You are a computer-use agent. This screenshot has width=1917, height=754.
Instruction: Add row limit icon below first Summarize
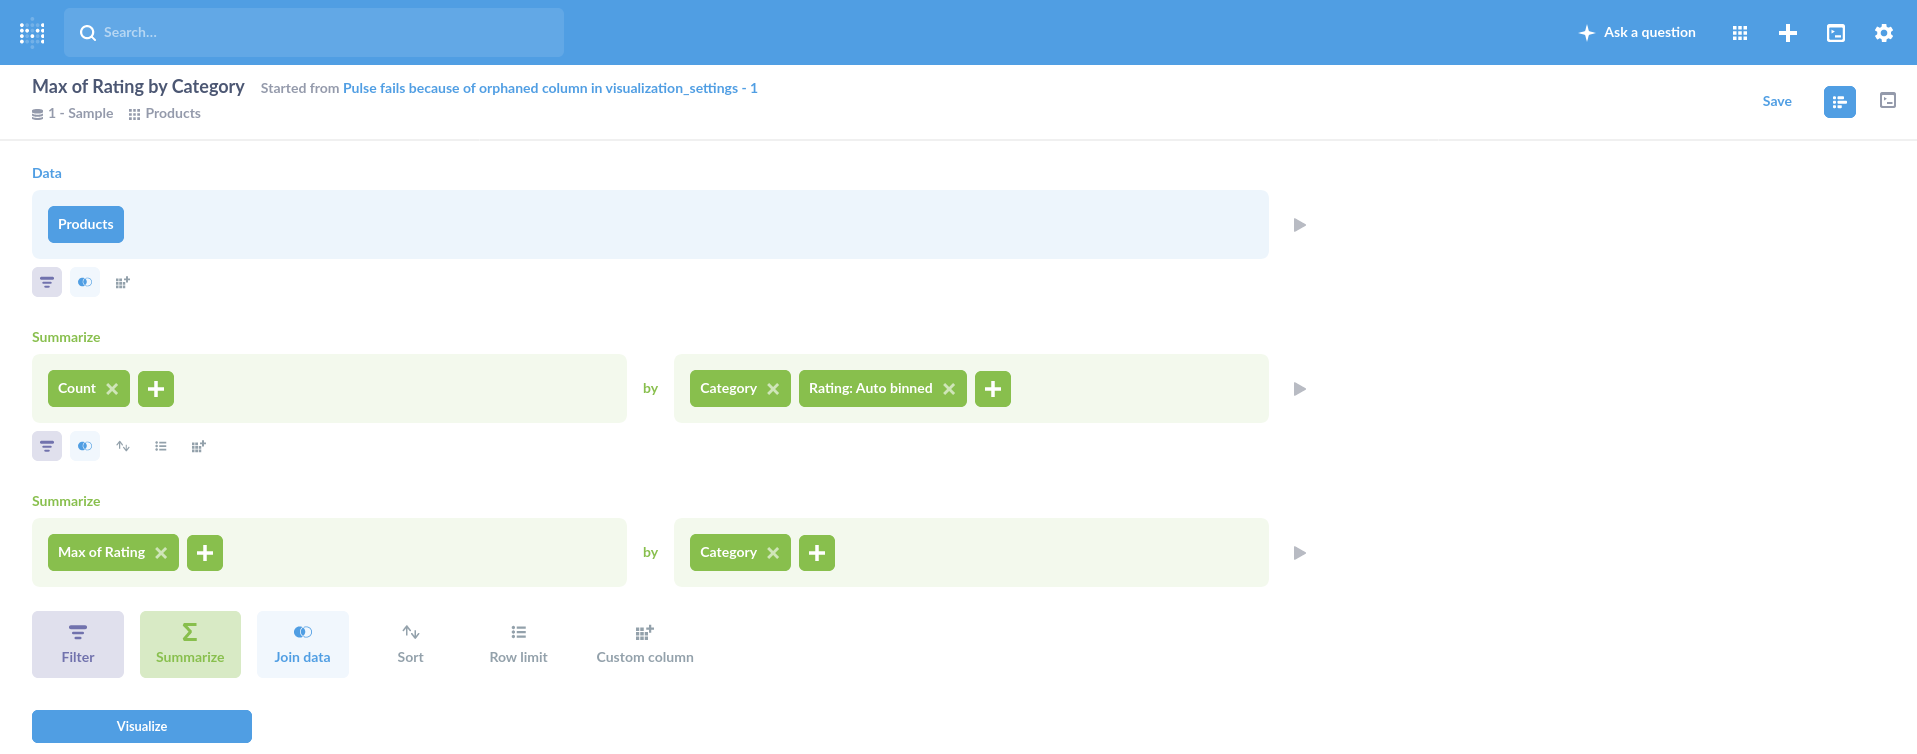point(161,446)
